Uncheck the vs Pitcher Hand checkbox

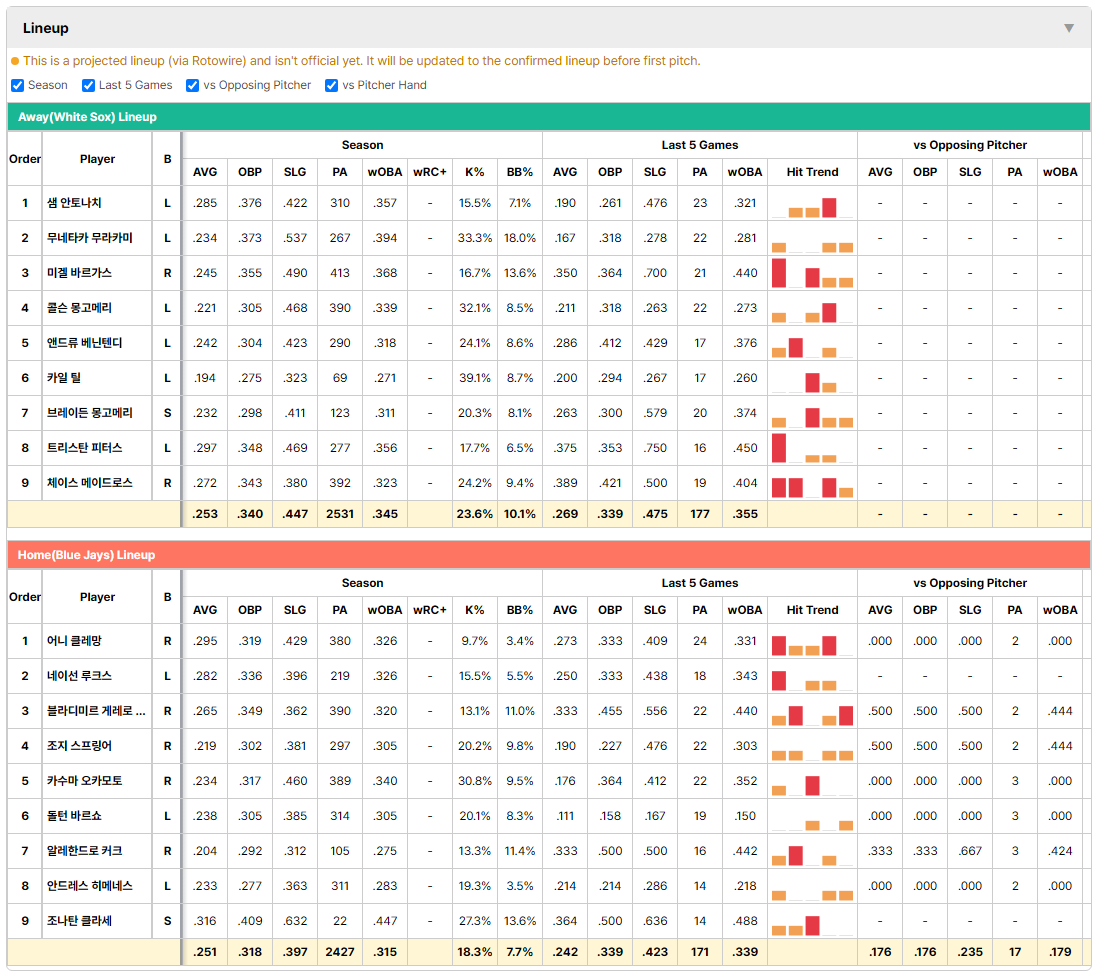point(331,85)
